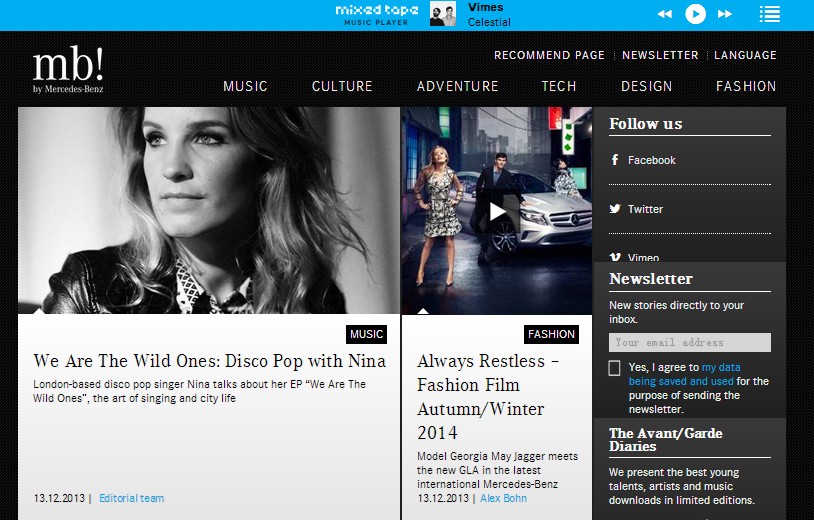Click the Facebook icon under Follow us
The height and width of the screenshot is (520, 814).
pyautogui.click(x=615, y=160)
